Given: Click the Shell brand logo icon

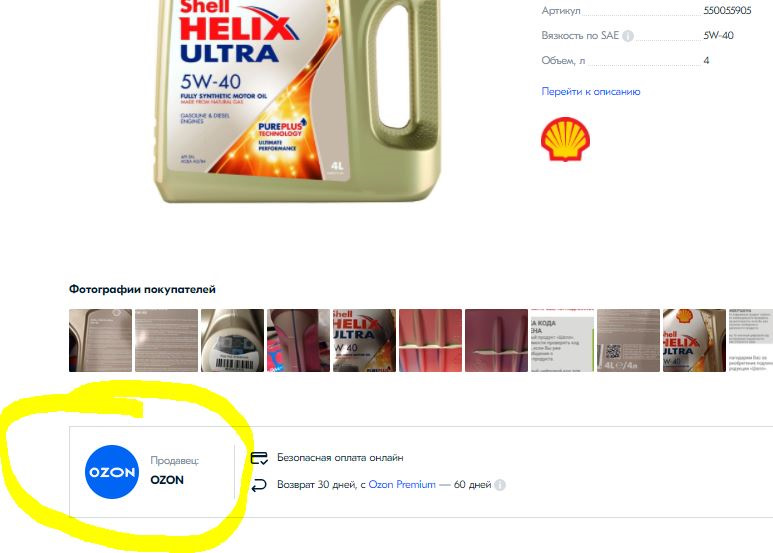Looking at the screenshot, I should 565,139.
